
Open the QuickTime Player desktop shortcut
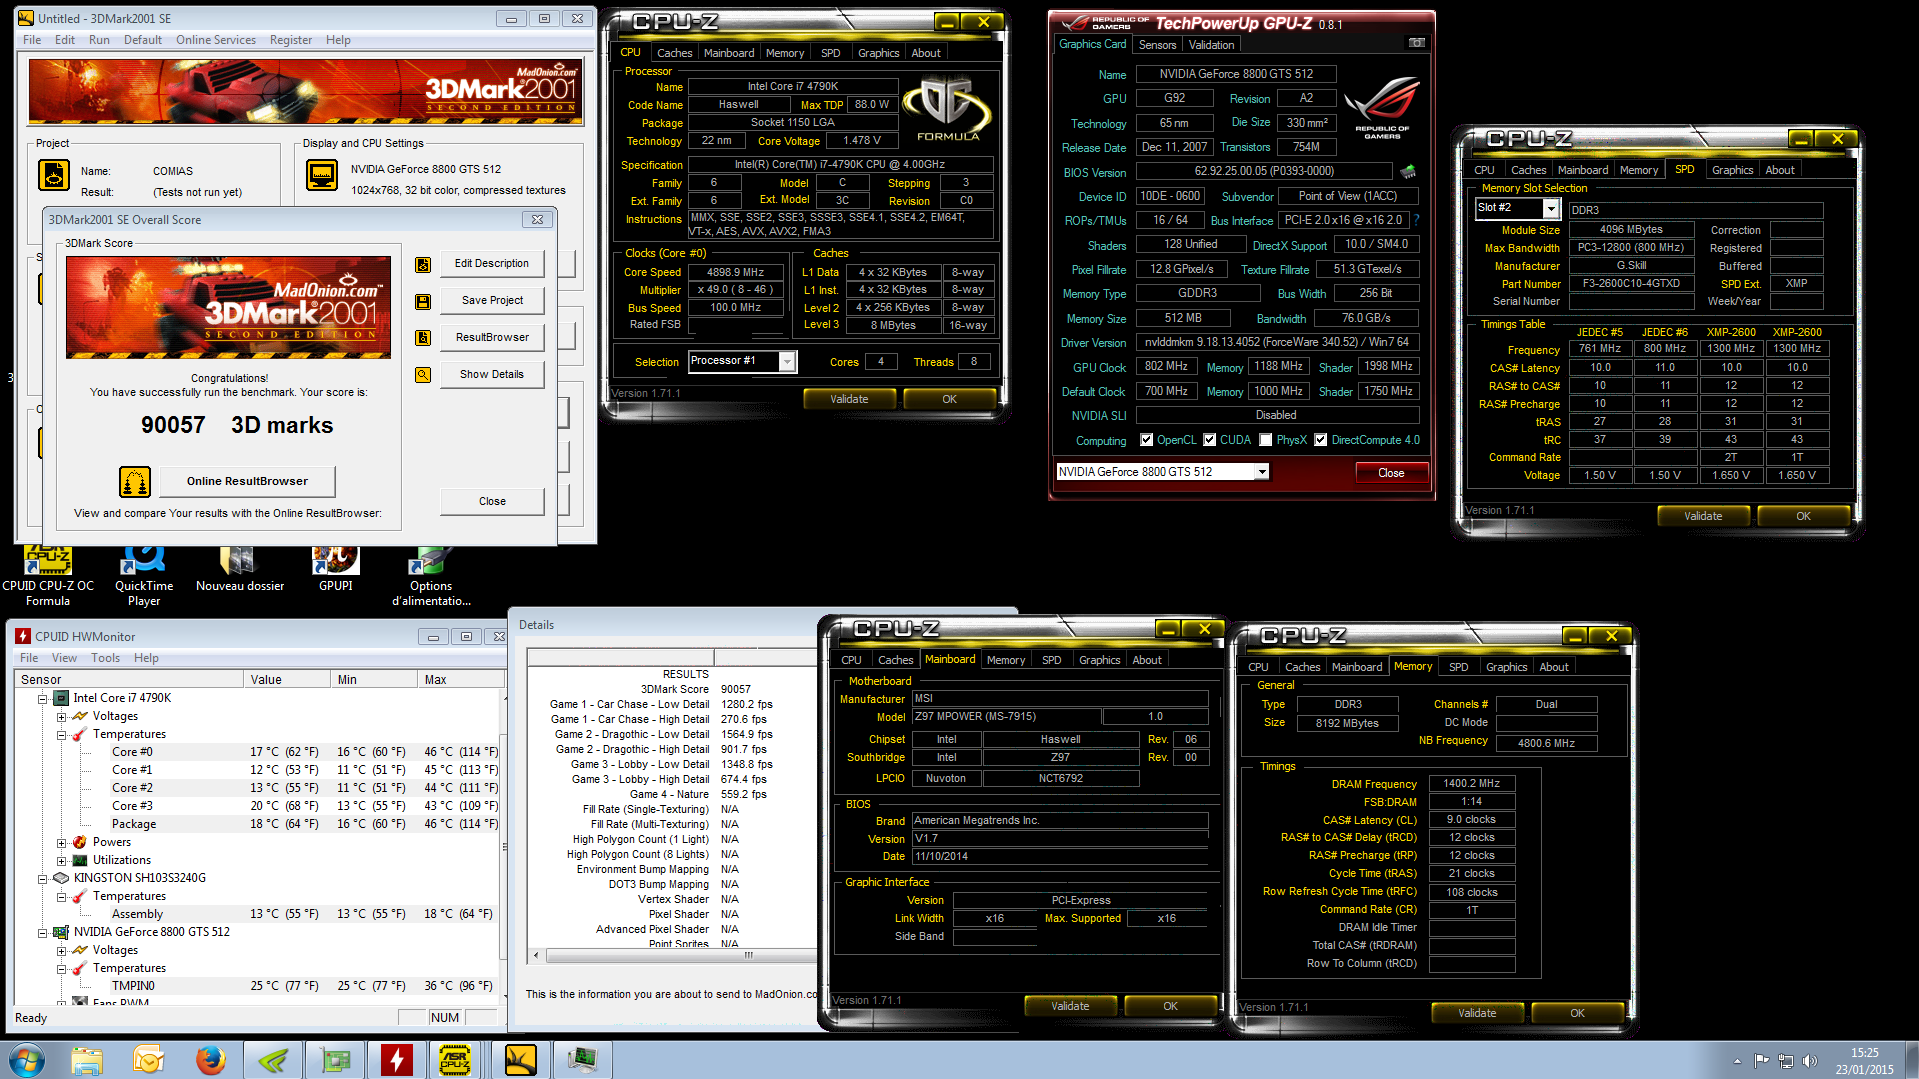[144, 578]
